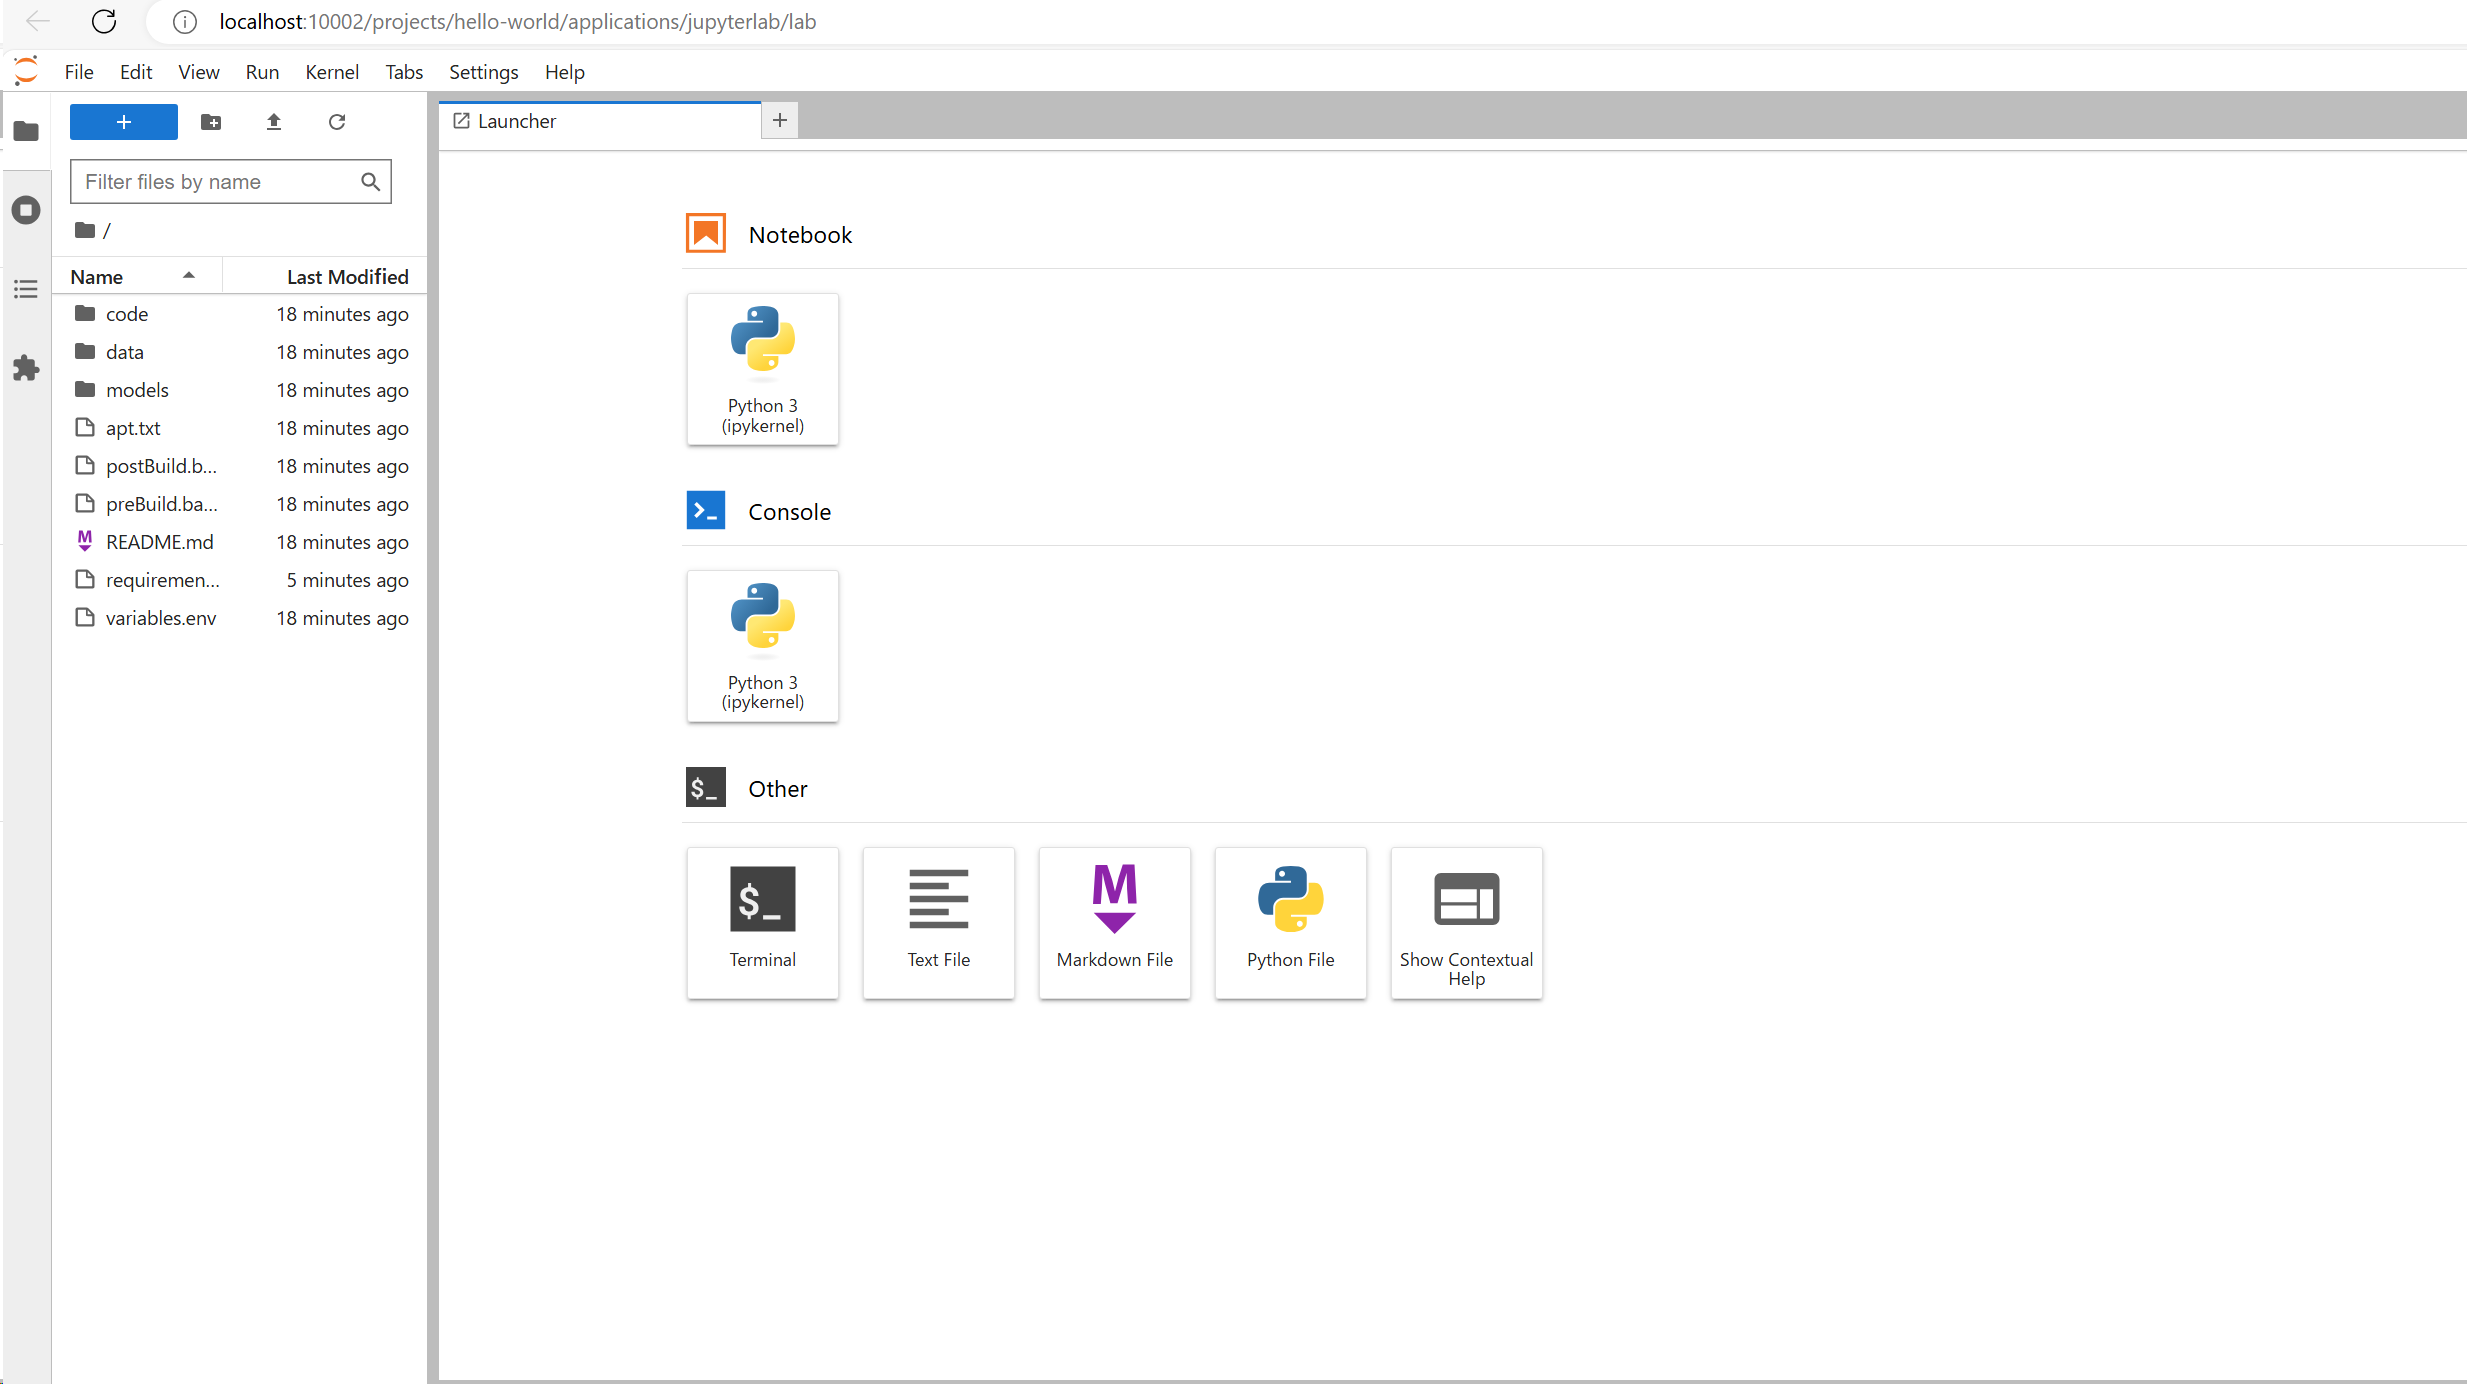Open the models folder
This screenshot has width=2467, height=1384.
(137, 390)
